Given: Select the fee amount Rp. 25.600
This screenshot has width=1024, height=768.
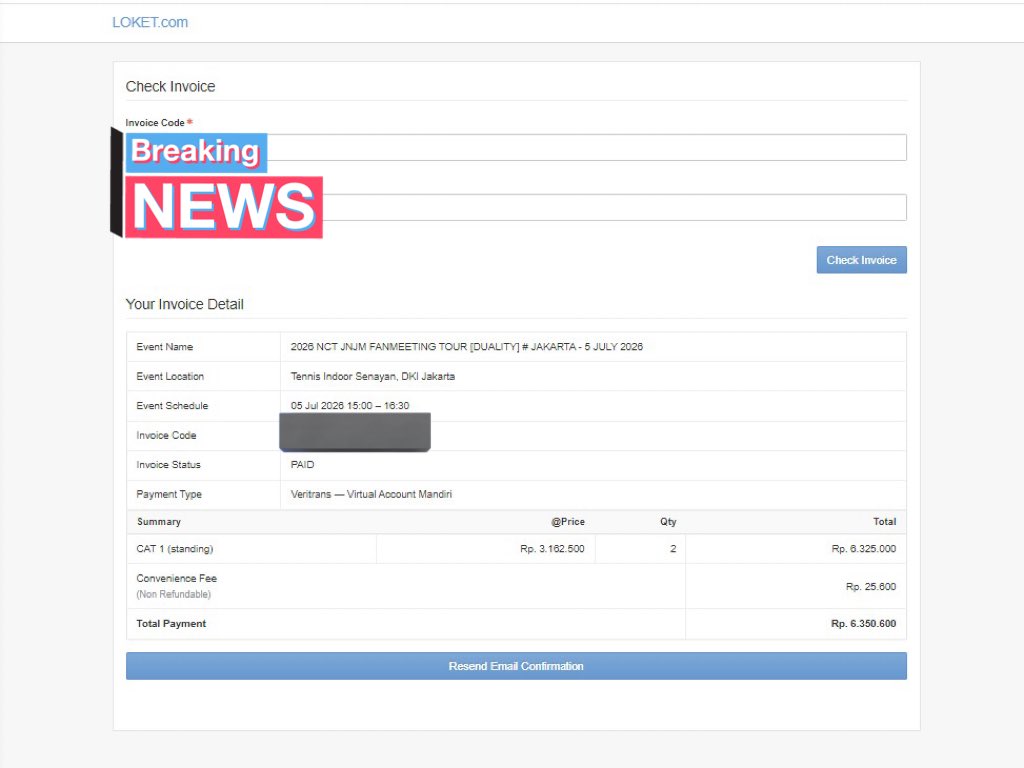Looking at the screenshot, I should (x=871, y=586).
